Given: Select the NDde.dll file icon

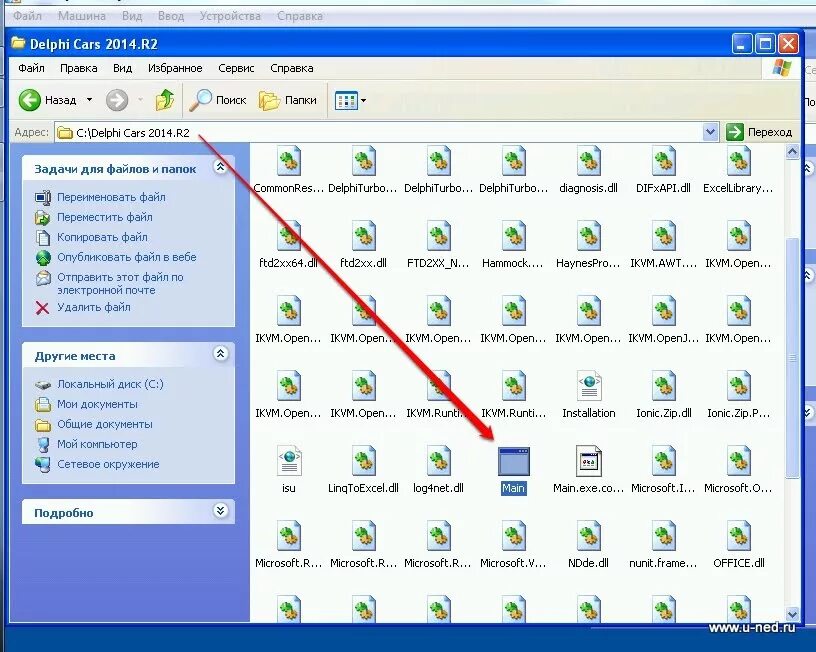Looking at the screenshot, I should 589,536.
